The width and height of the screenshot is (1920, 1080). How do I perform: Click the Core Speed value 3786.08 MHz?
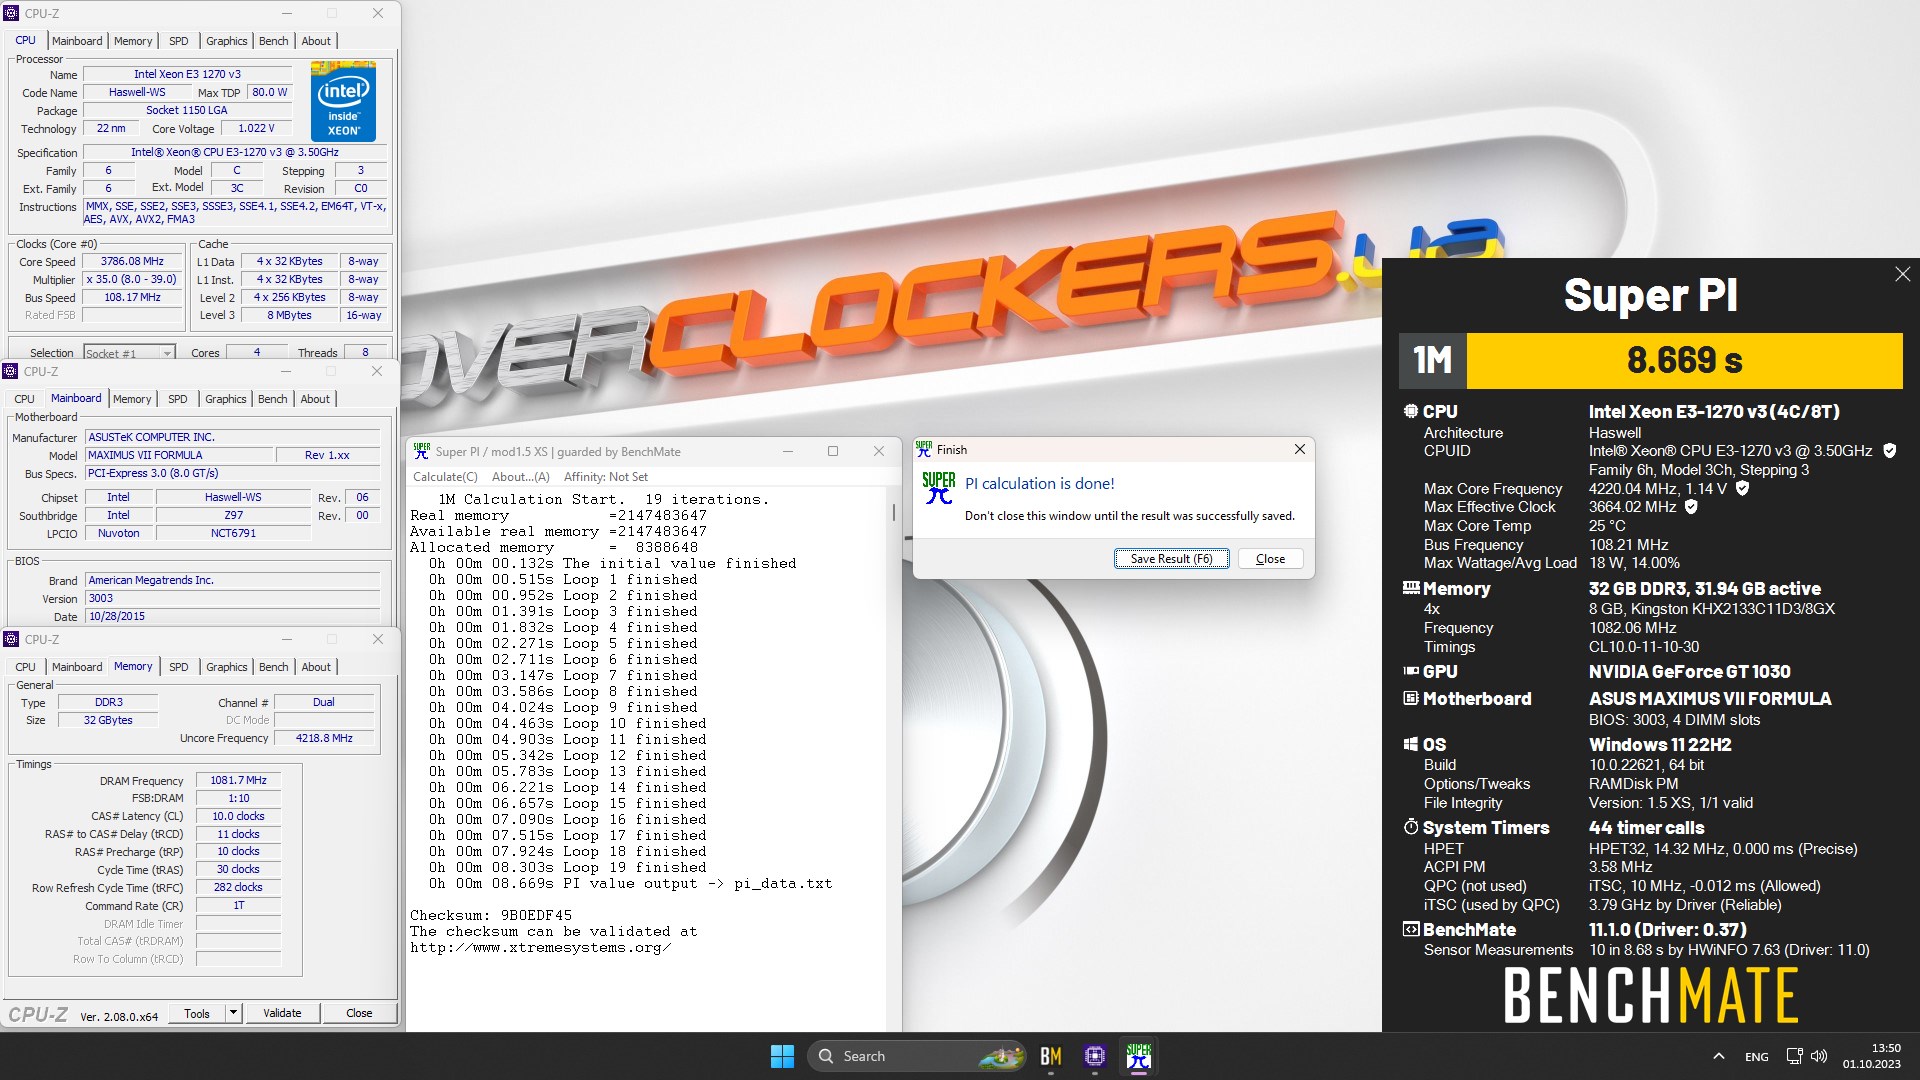pyautogui.click(x=132, y=262)
